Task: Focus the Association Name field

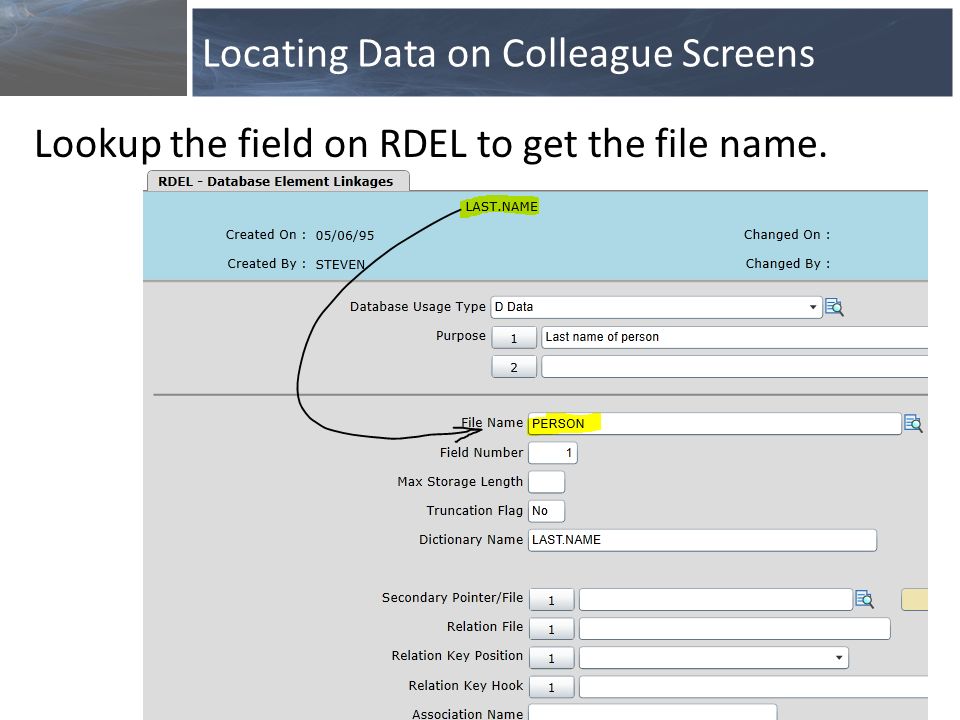Action: tap(653, 712)
